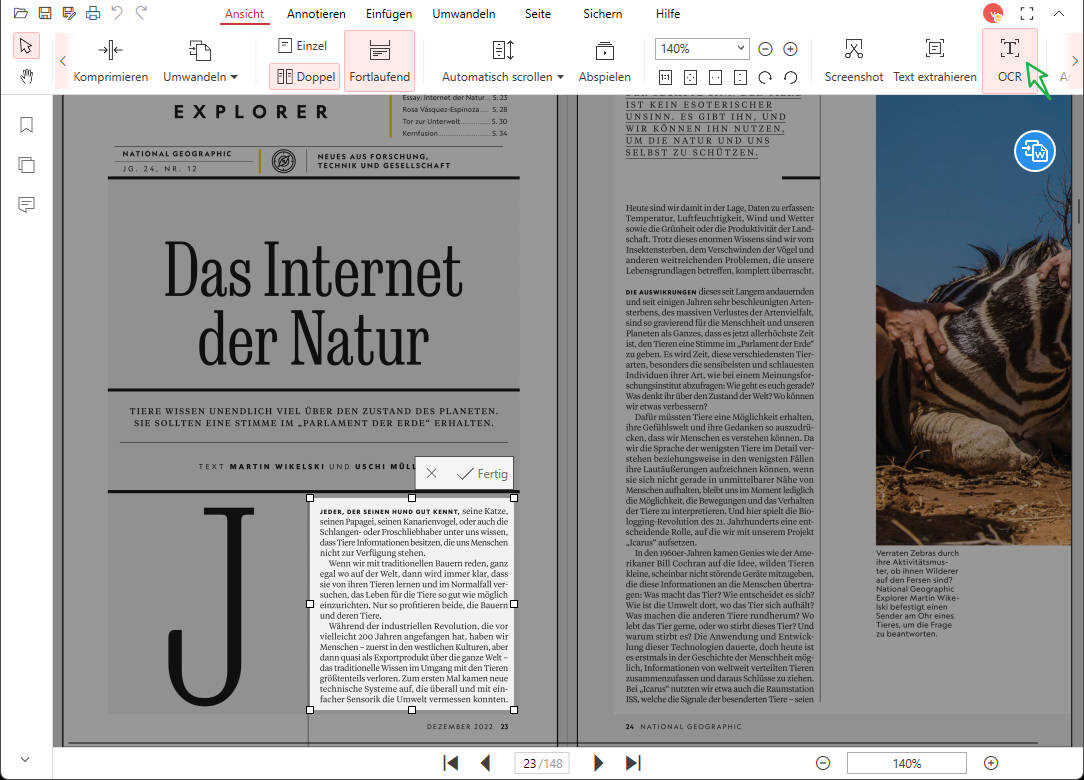Enable Doppel two-page view
Screen dimensions: 1084x780
tap(305, 77)
